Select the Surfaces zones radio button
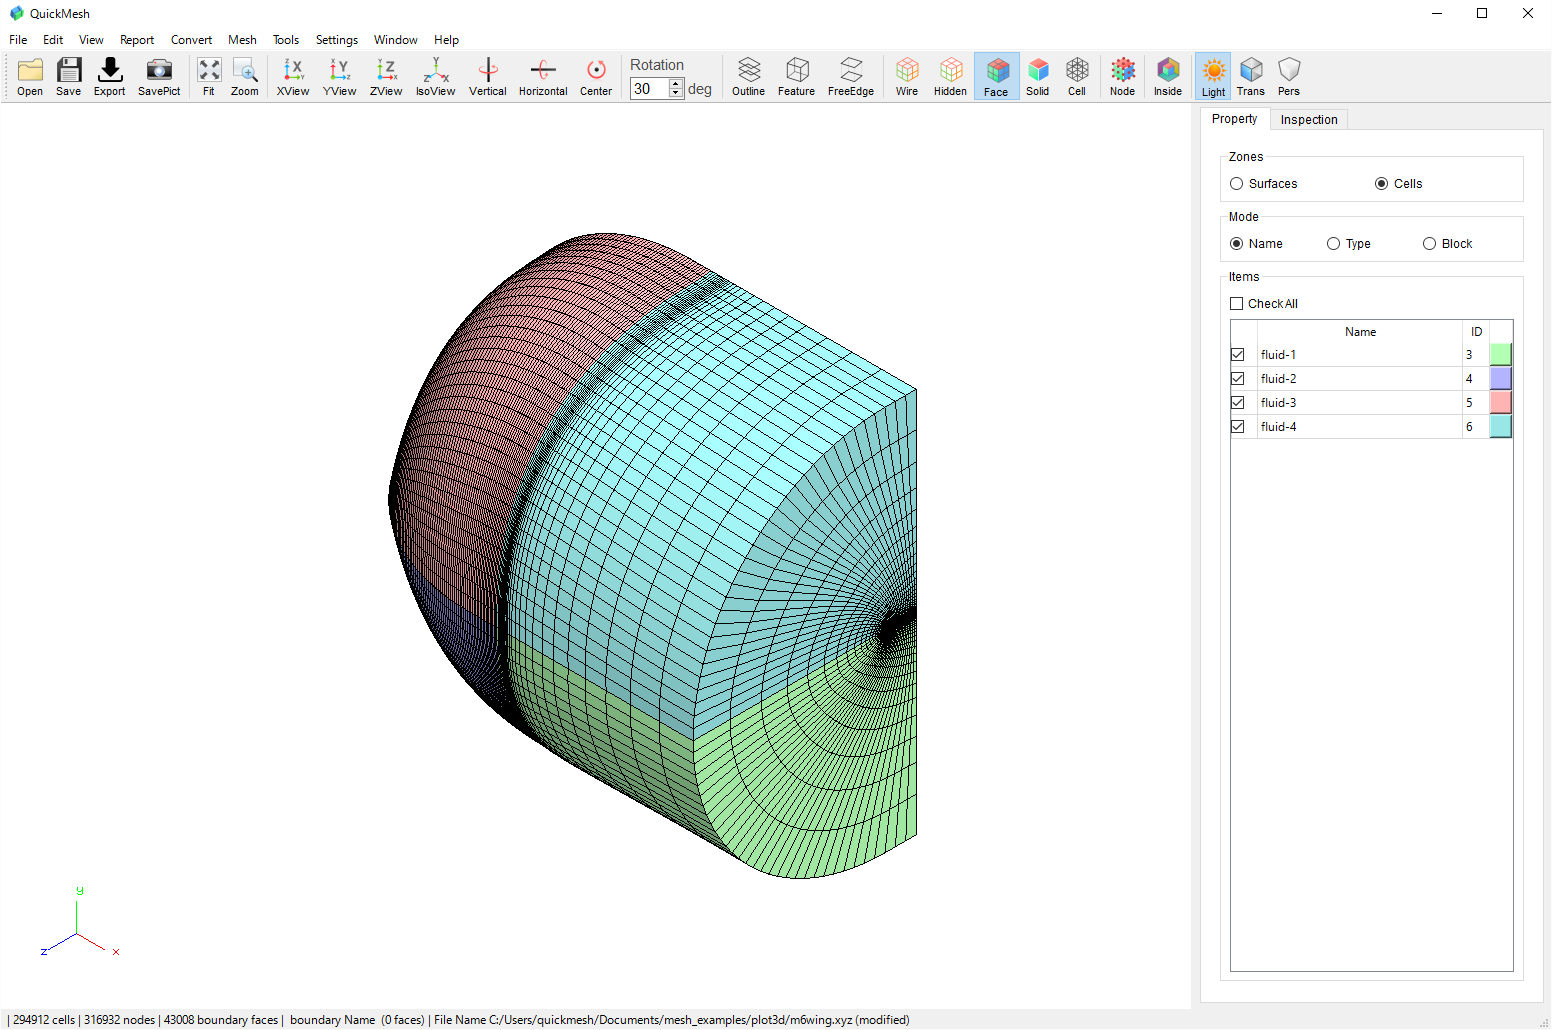The image size is (1552, 1030). [x=1237, y=184]
